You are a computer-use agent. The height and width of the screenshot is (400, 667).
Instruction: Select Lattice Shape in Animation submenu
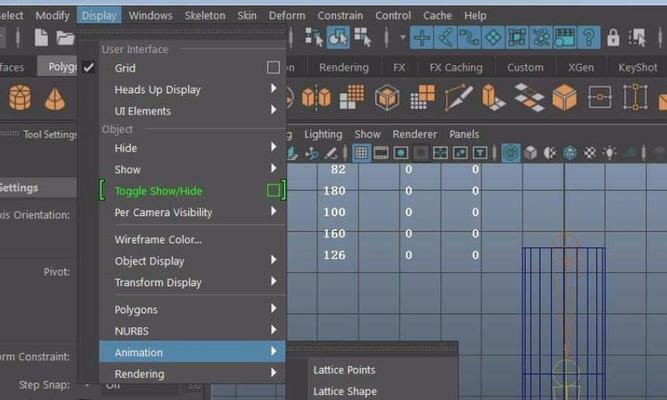(345, 391)
